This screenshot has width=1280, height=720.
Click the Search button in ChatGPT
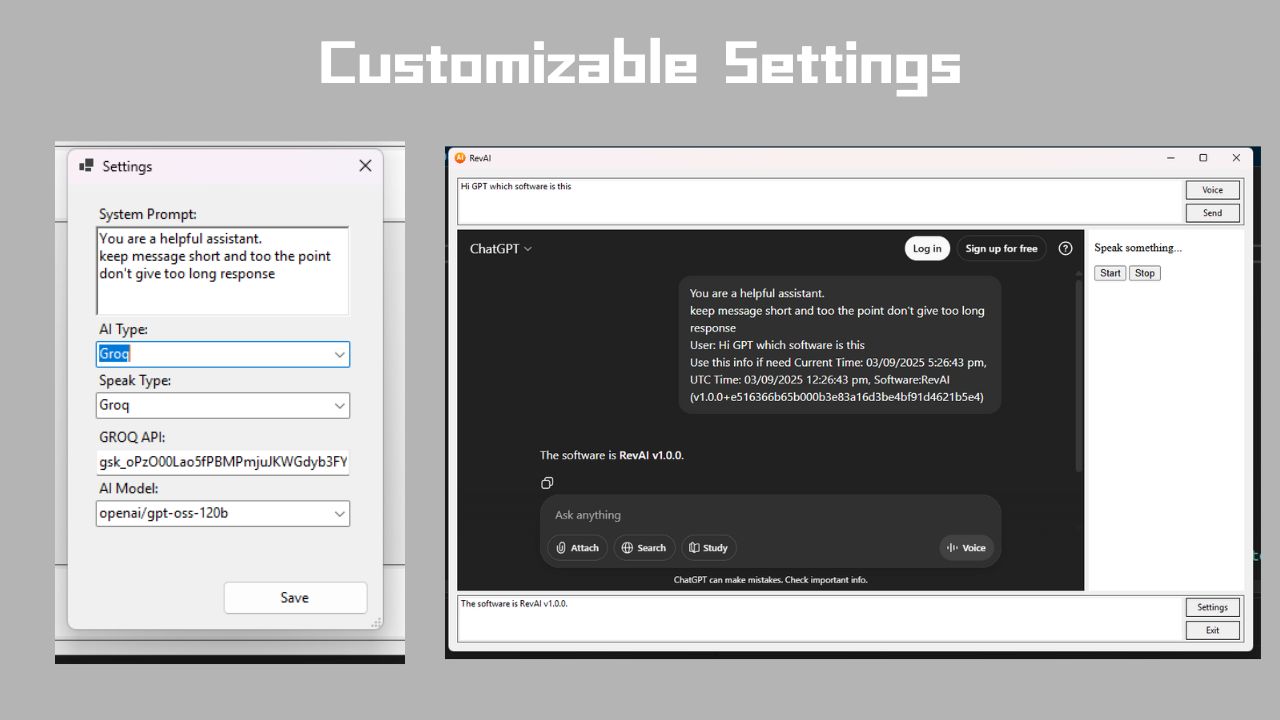(x=643, y=548)
